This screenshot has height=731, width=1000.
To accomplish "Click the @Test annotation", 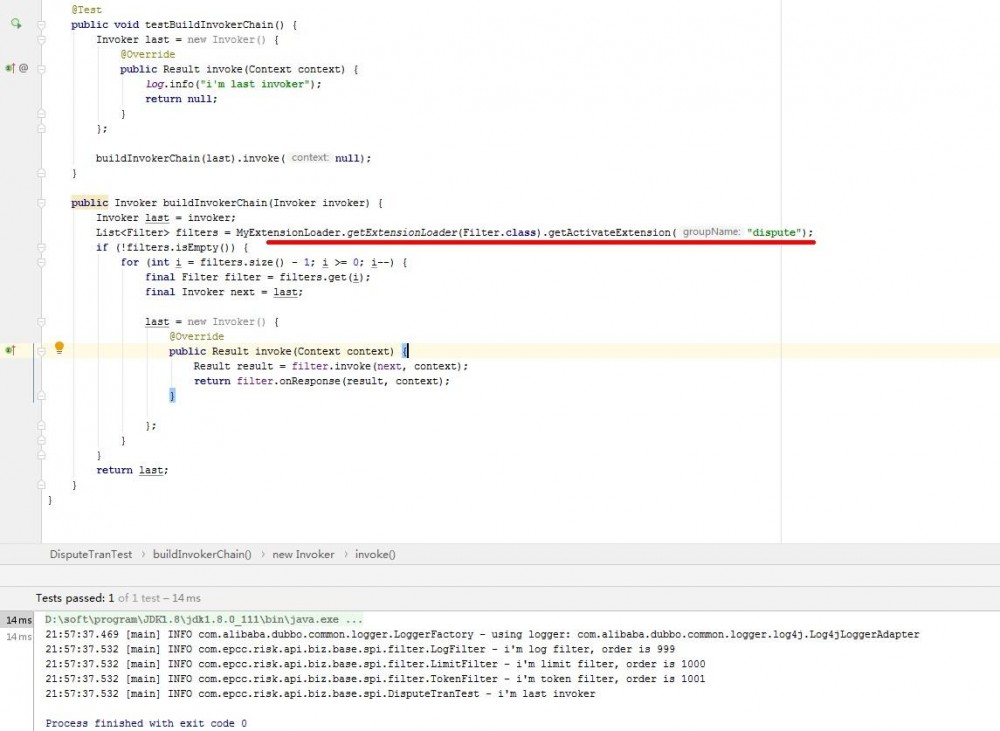I will click(86, 10).
